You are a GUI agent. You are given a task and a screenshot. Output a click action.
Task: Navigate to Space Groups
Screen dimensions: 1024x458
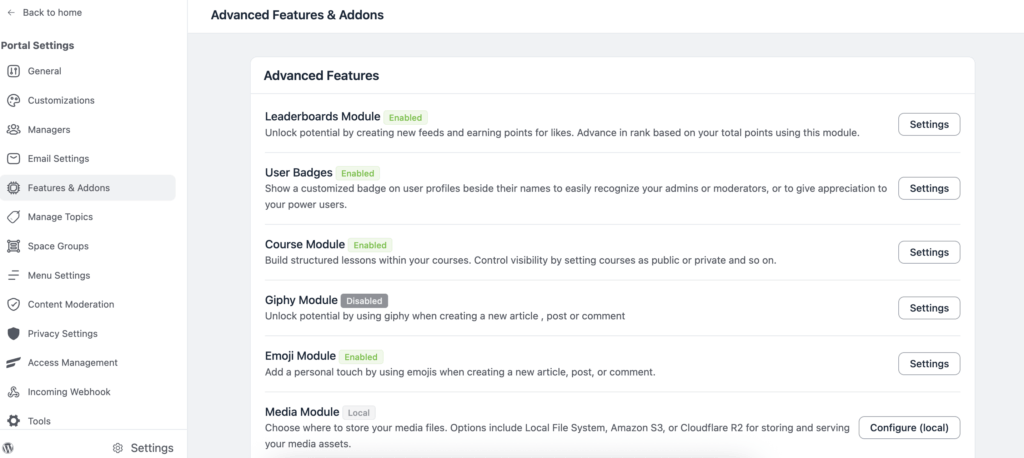tap(88, 246)
